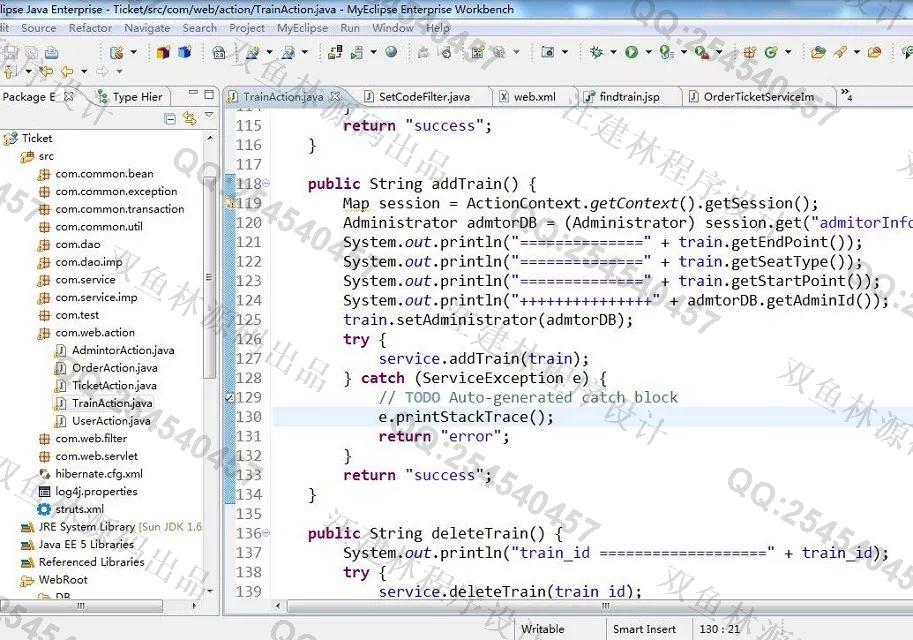Click the editor horizontal scrollbar left arrow
Viewport: 913px width, 640px height.
[278, 606]
